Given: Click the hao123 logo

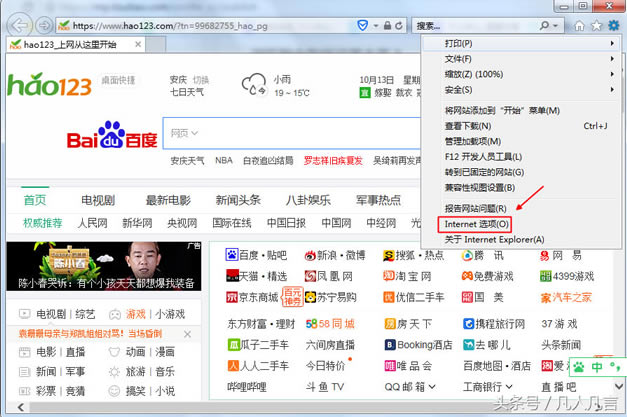Looking at the screenshot, I should coord(49,84).
